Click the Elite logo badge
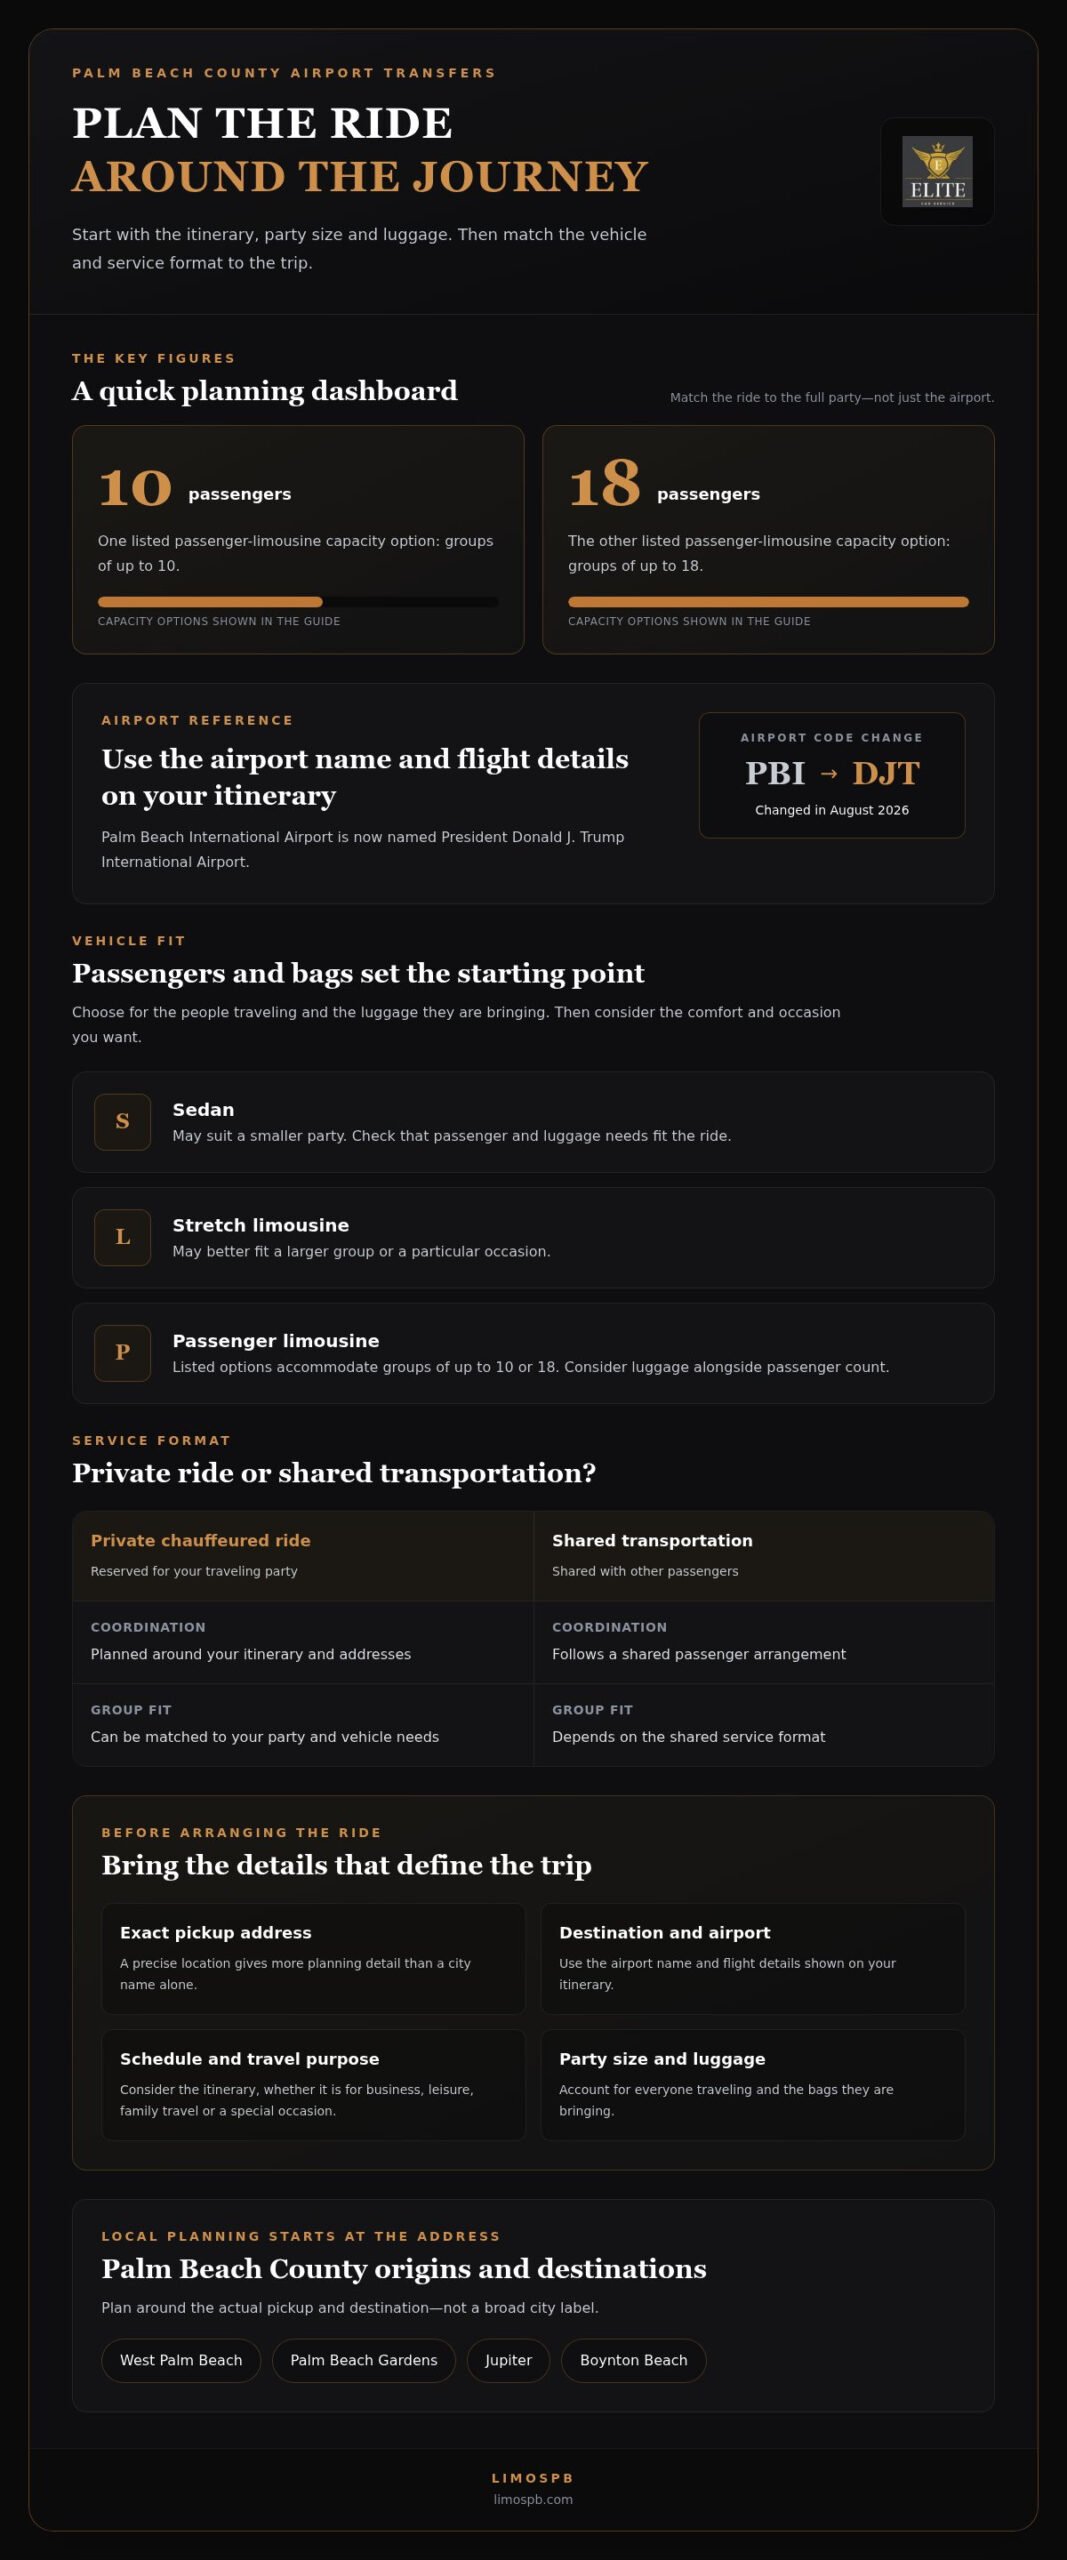The width and height of the screenshot is (1067, 2560). tap(937, 172)
